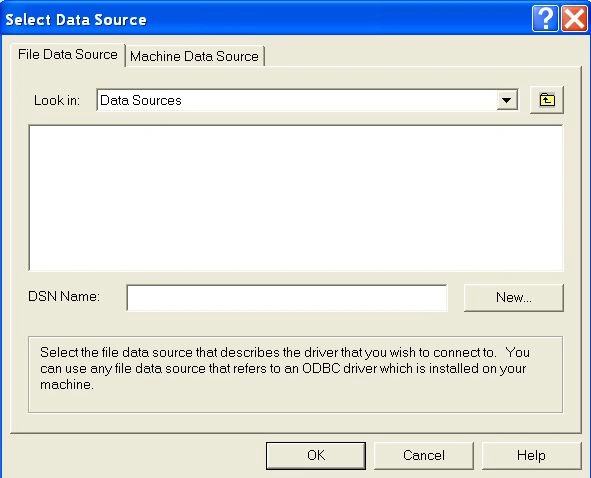Go up one folder level icon
This screenshot has height=478, width=591.
[x=547, y=100]
